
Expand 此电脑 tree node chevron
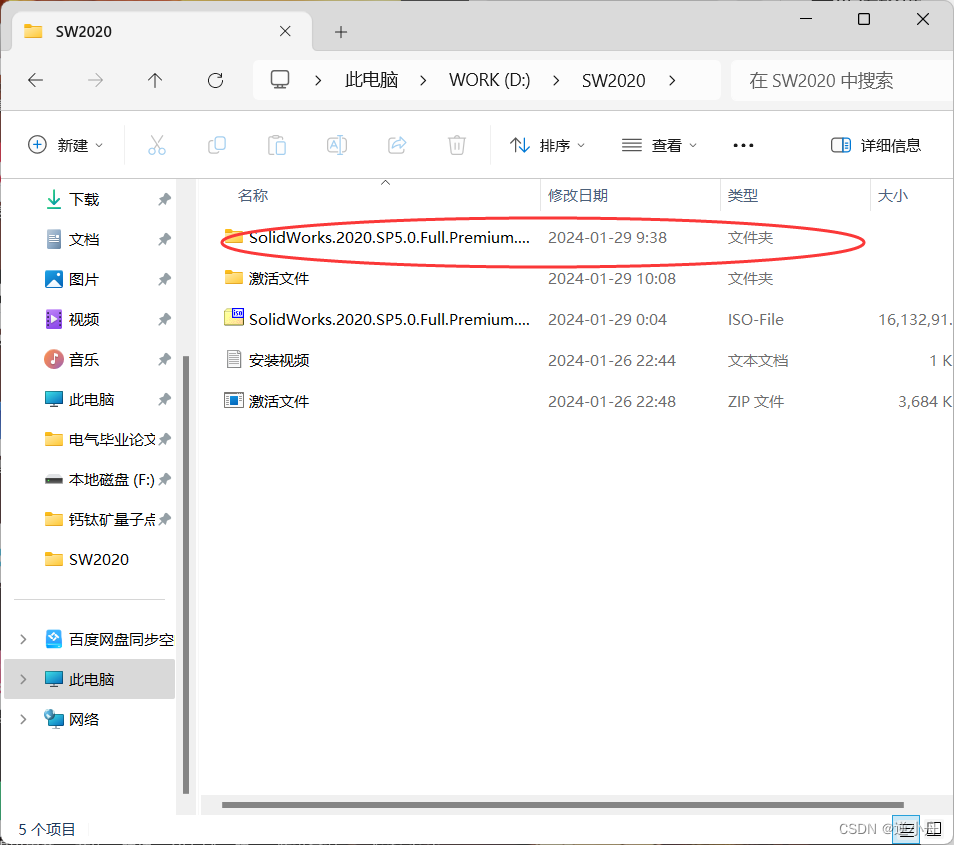coord(23,680)
